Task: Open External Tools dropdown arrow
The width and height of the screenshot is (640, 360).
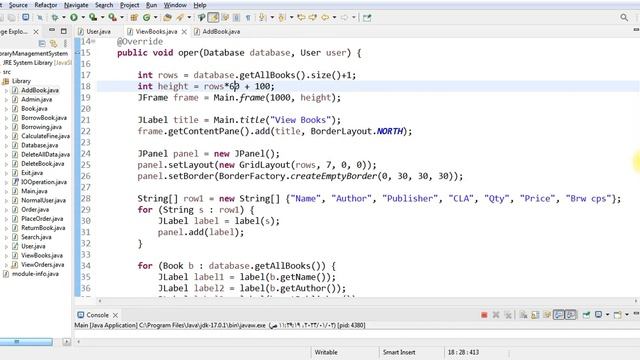Action: [x=122, y=18]
